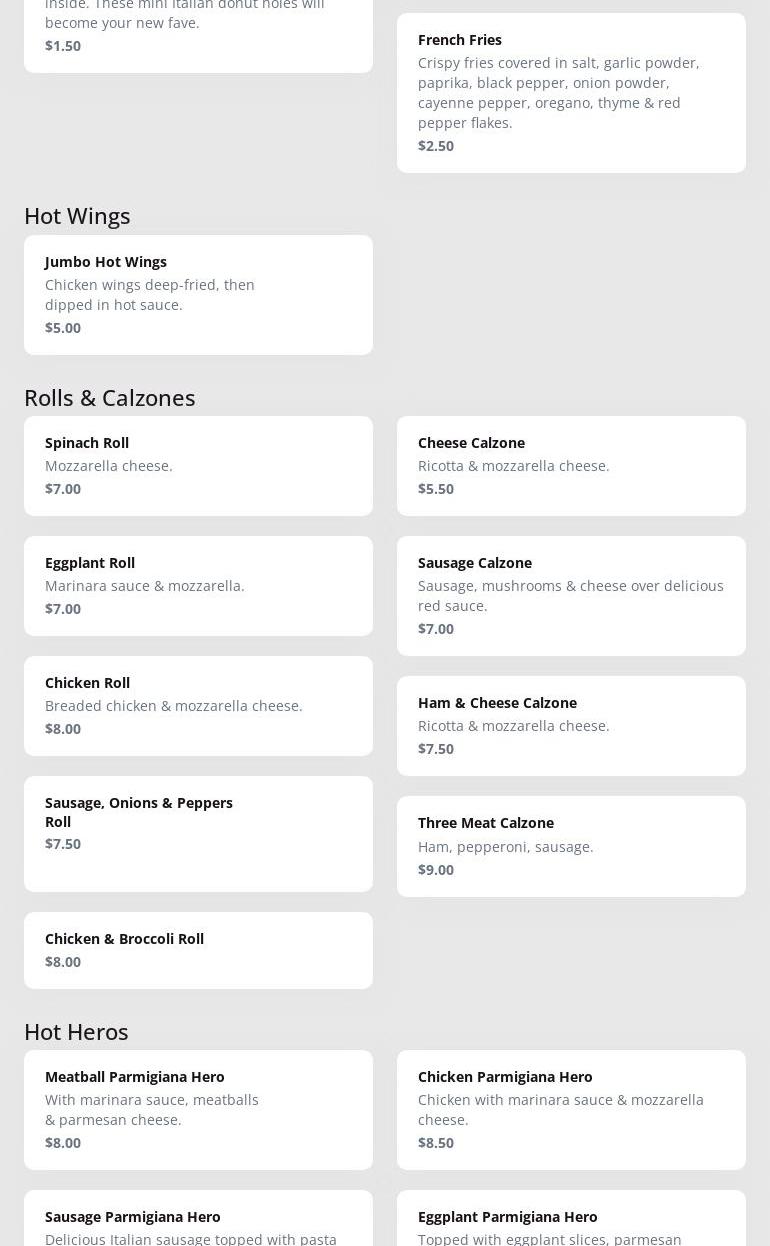Click the $9.00 price on Three Meat Calzone
Image resolution: width=770 pixels, height=1246 pixels.
coord(436,869)
